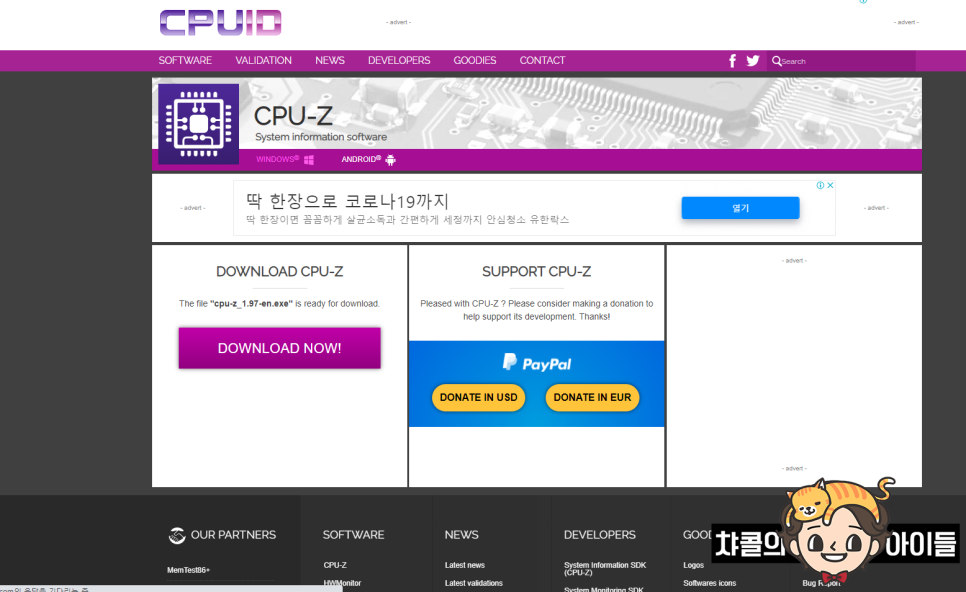This screenshot has width=966, height=592.
Task: Click the search magnifier icon
Action: [x=776, y=61]
